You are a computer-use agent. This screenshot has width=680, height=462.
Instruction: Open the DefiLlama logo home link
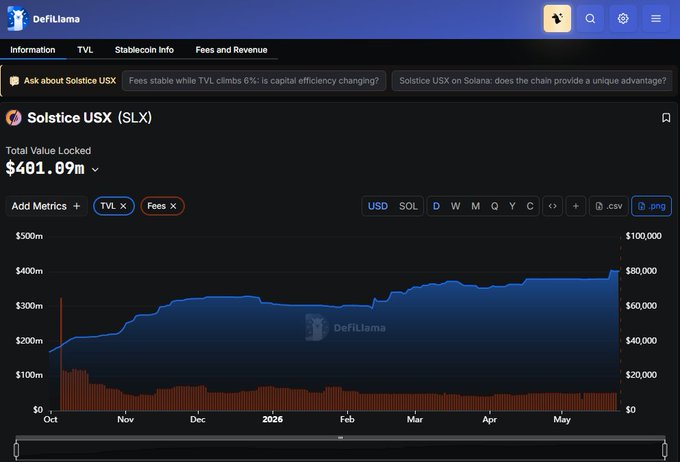point(43,19)
